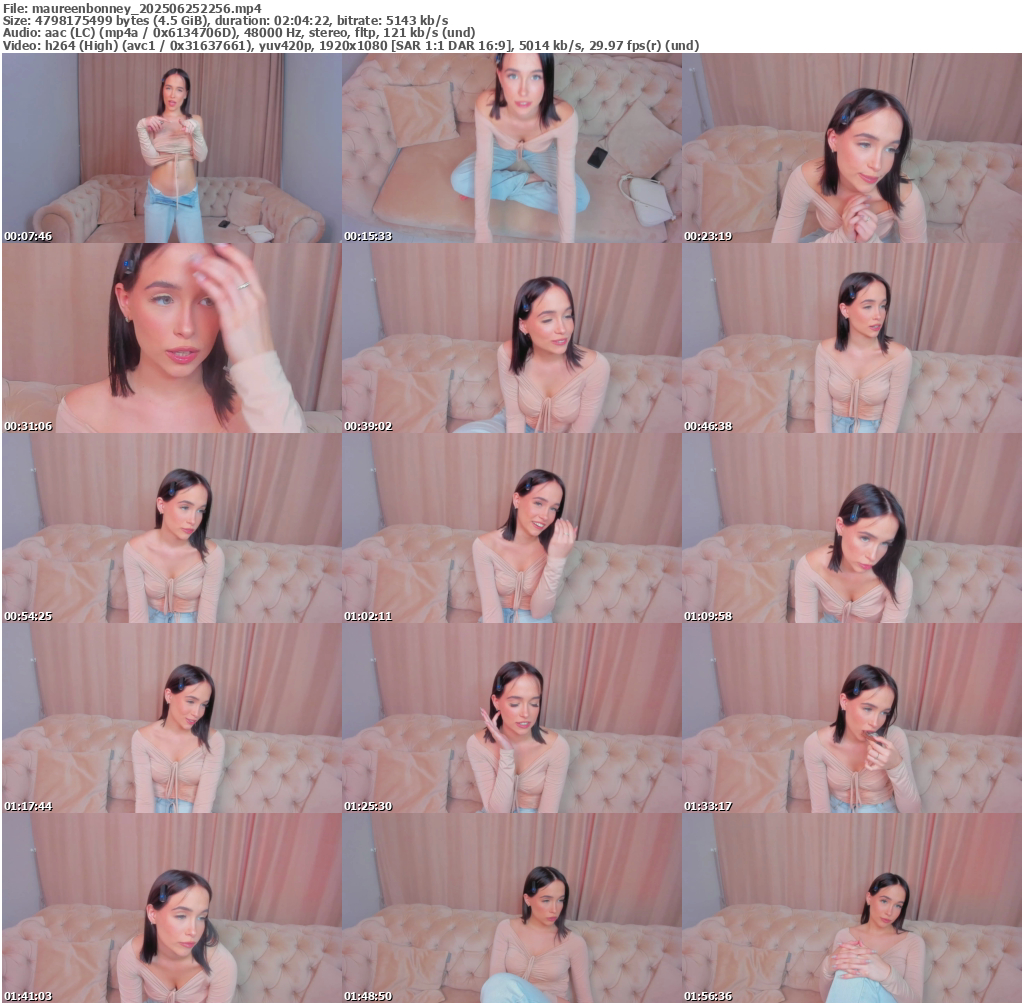Open the thumbnail at 01:41:03

coord(171,908)
